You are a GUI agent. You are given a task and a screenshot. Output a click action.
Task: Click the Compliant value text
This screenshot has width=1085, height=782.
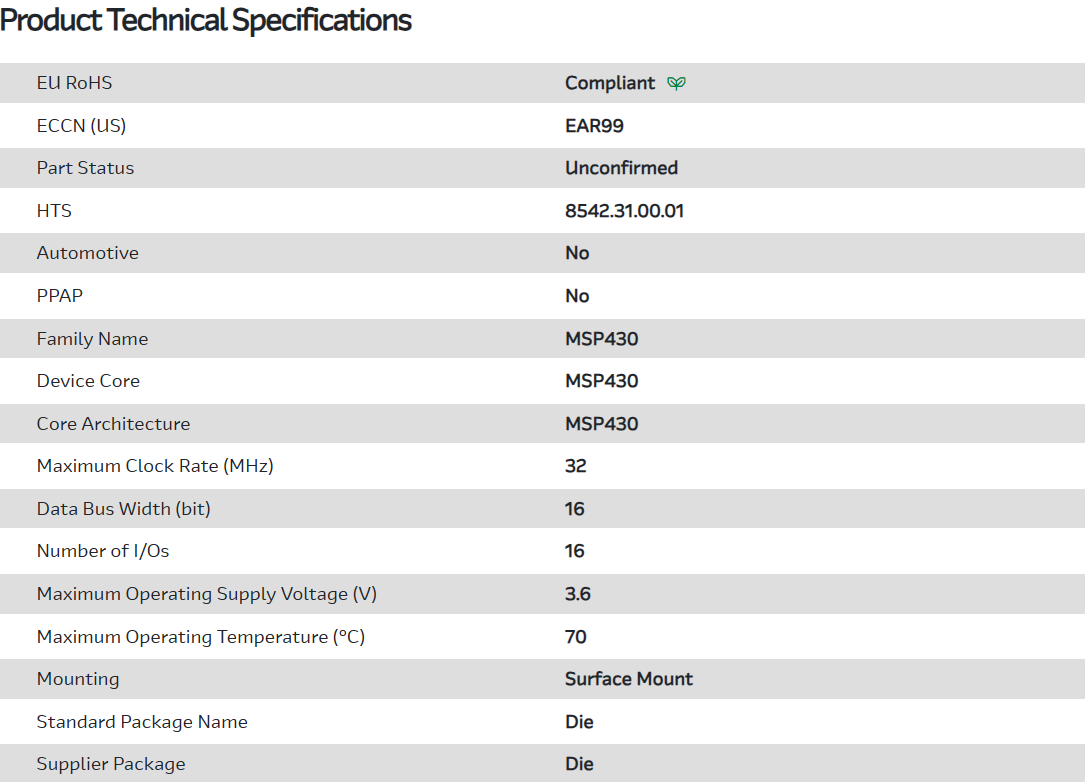(x=610, y=83)
